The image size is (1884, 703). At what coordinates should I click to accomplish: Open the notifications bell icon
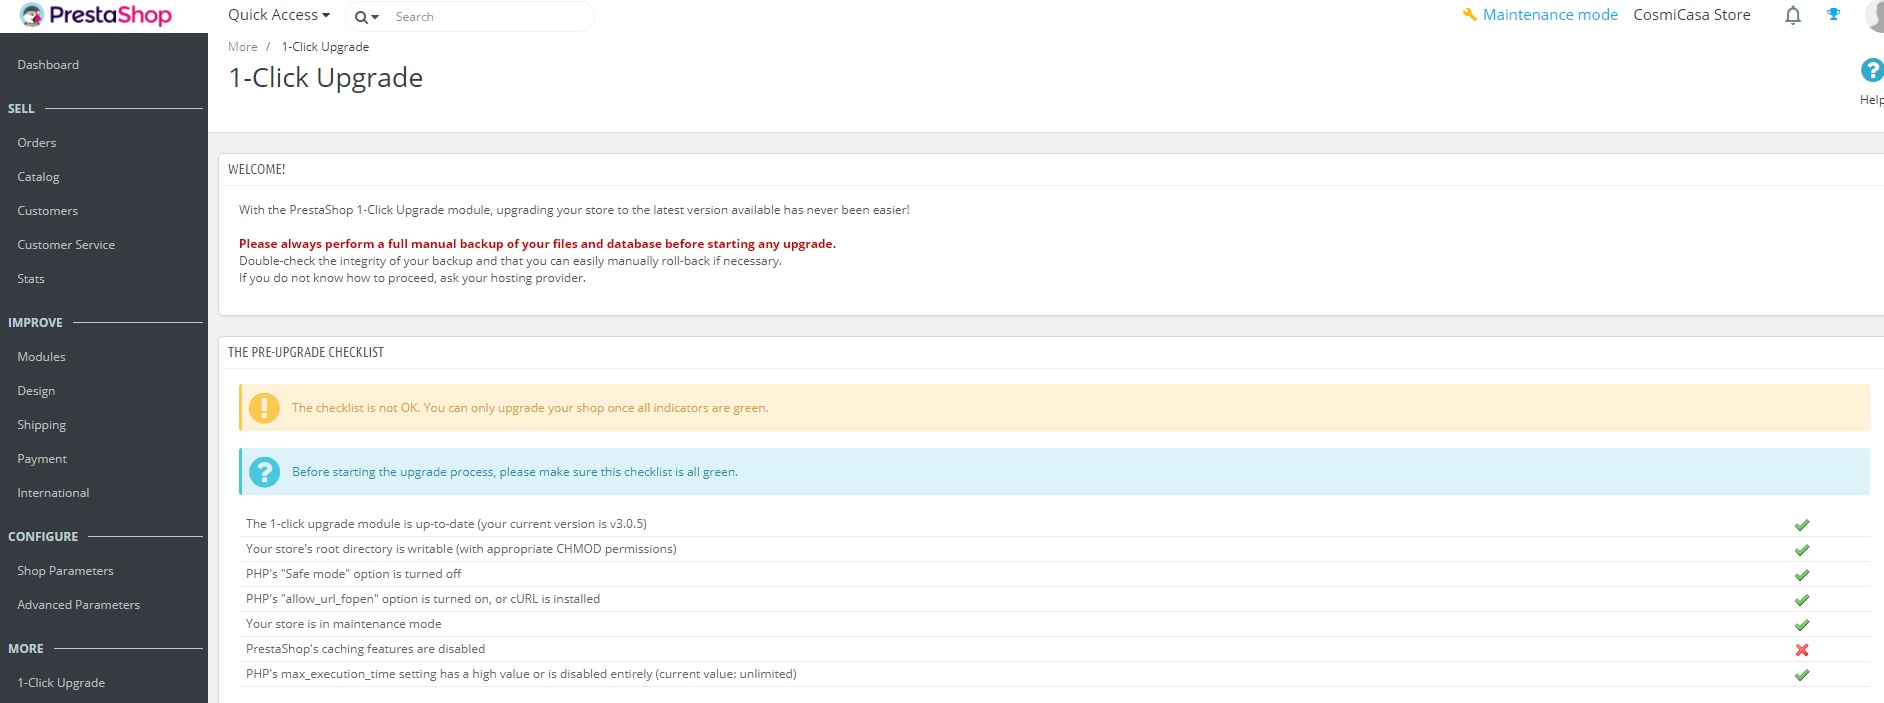1793,15
